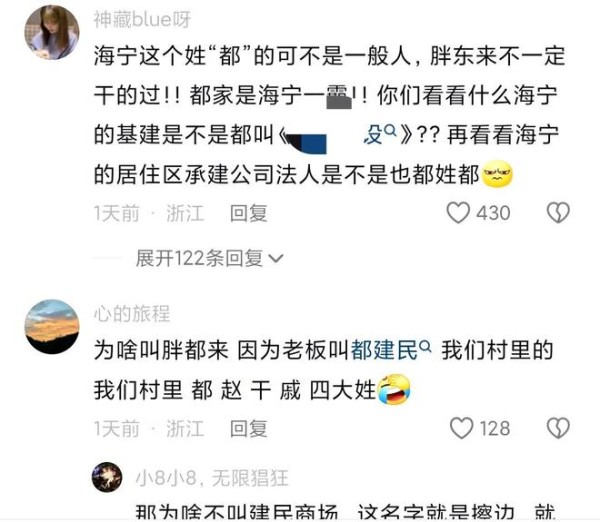The height and width of the screenshot is (522, 600).
Task: Click the username 心的旅程
Action: point(132,313)
